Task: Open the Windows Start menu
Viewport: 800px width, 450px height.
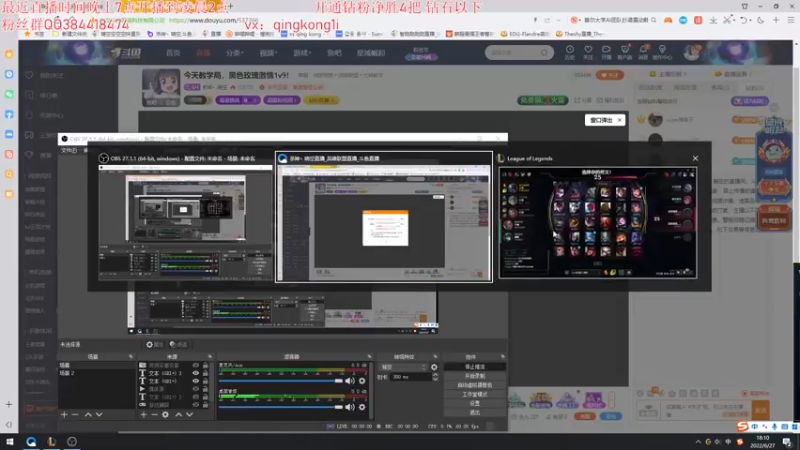Action: coord(10,442)
